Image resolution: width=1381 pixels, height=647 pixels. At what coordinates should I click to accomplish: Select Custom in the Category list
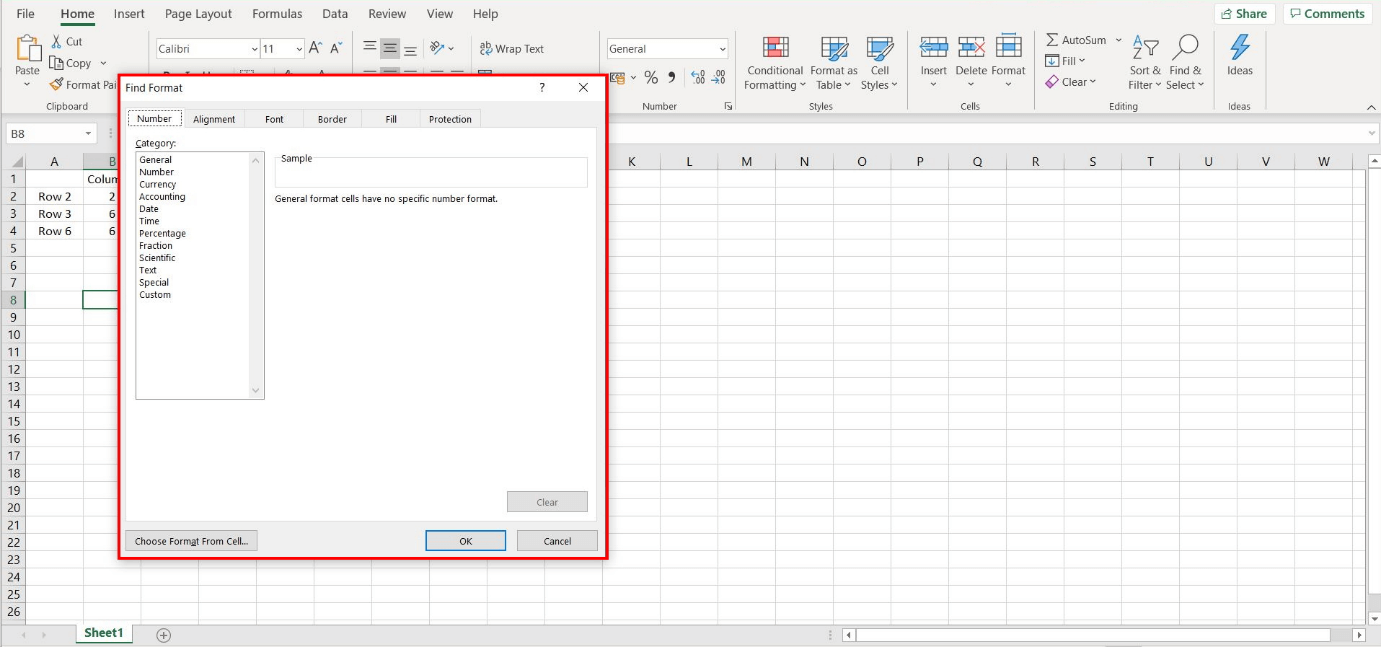click(155, 295)
